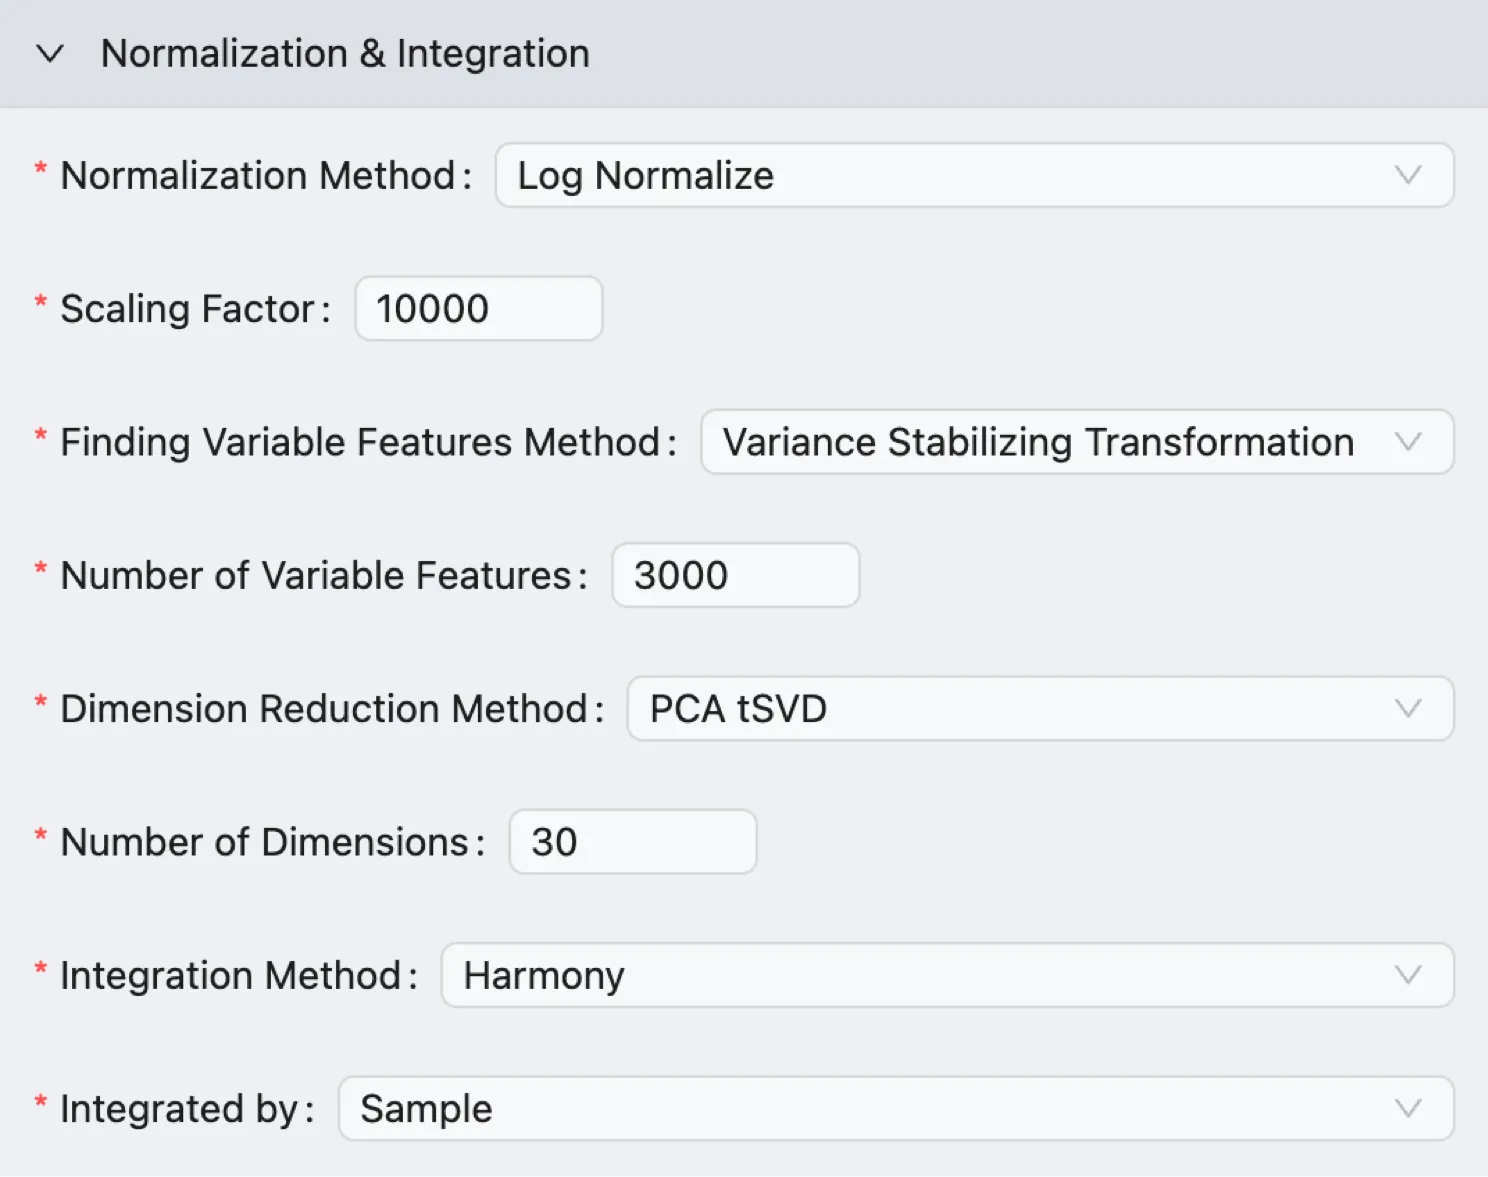
Task: Click the required asterisk beside Integration Method
Action: tap(38, 968)
